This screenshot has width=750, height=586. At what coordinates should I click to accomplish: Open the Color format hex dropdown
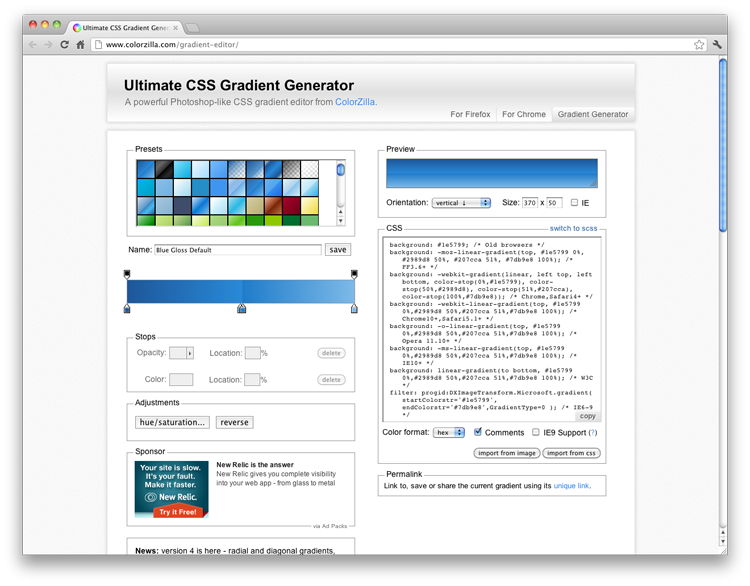pyautogui.click(x=449, y=432)
